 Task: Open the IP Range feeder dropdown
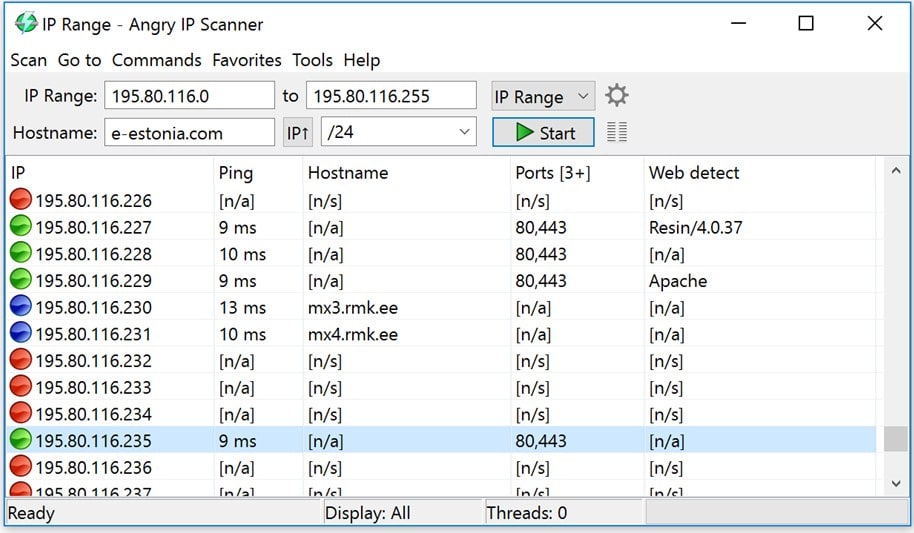click(x=543, y=96)
